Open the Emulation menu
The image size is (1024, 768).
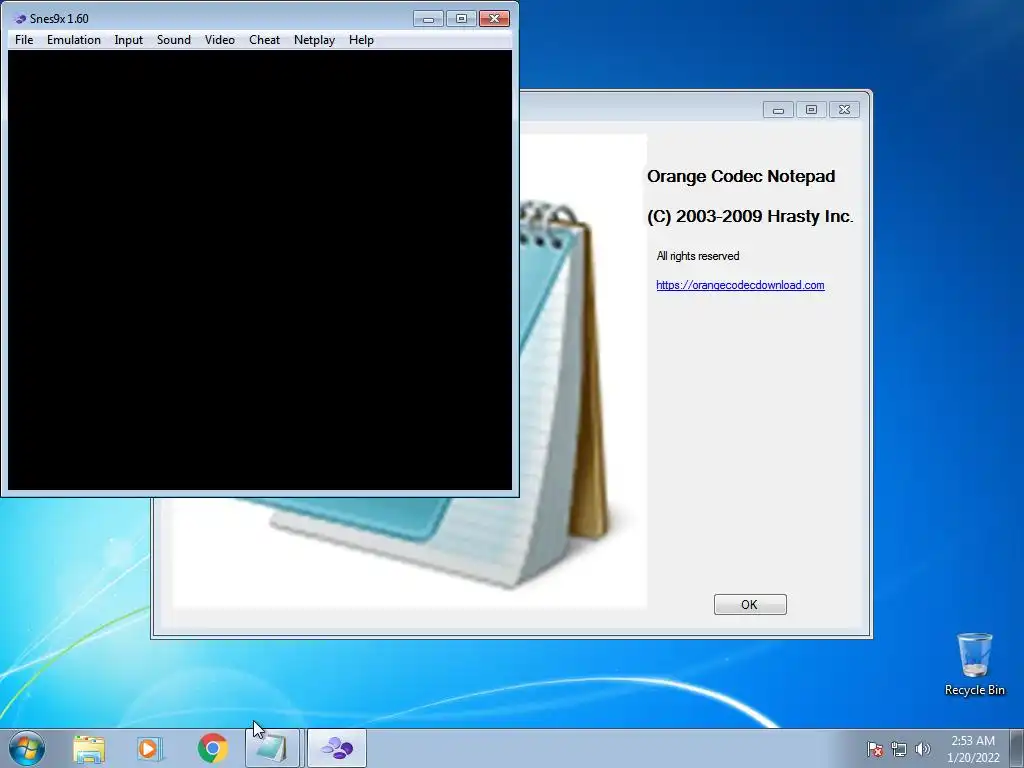coord(74,40)
